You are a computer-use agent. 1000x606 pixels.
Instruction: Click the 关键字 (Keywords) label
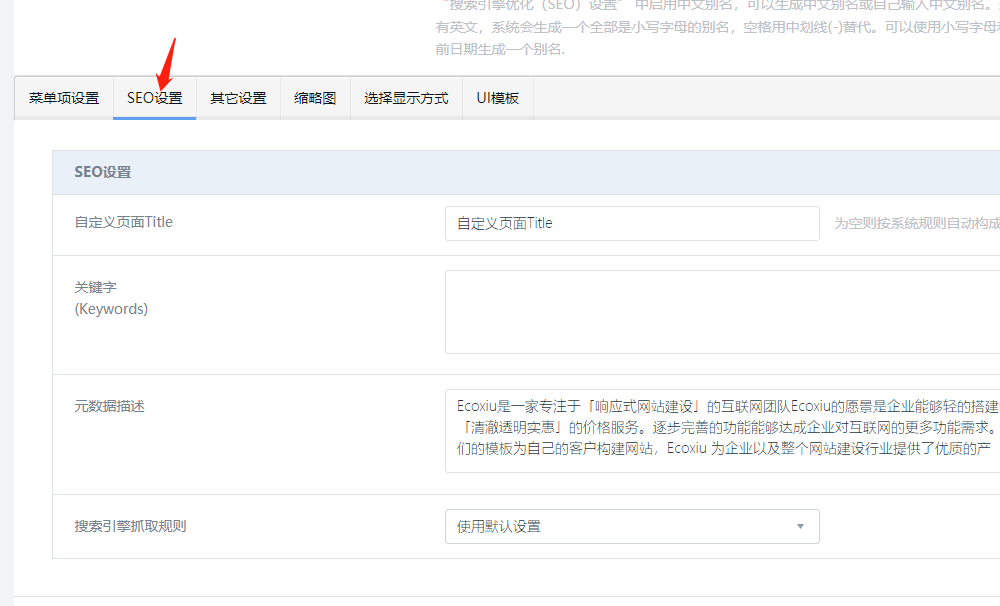click(110, 298)
